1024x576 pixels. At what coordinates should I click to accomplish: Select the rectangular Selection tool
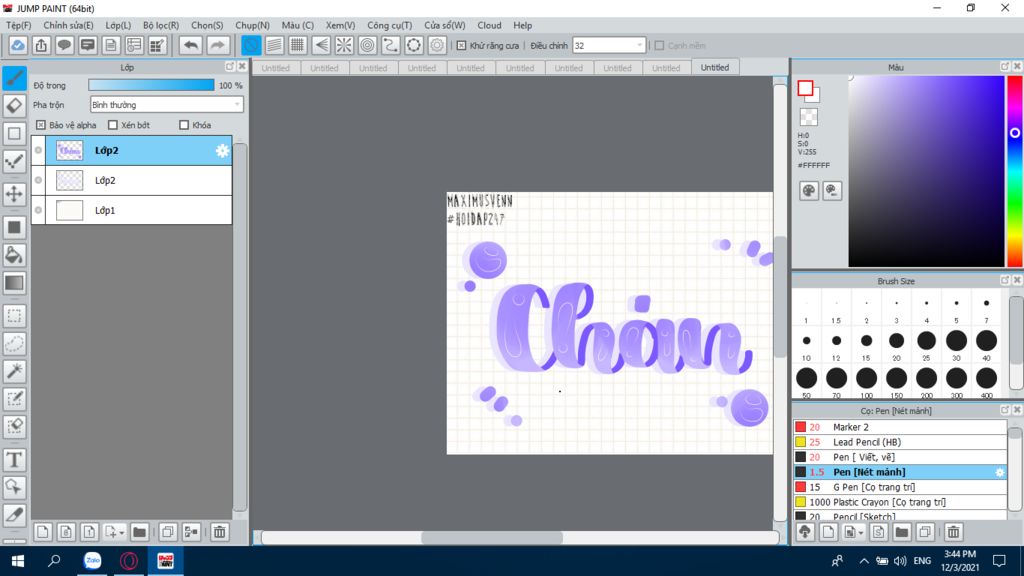click(x=14, y=316)
